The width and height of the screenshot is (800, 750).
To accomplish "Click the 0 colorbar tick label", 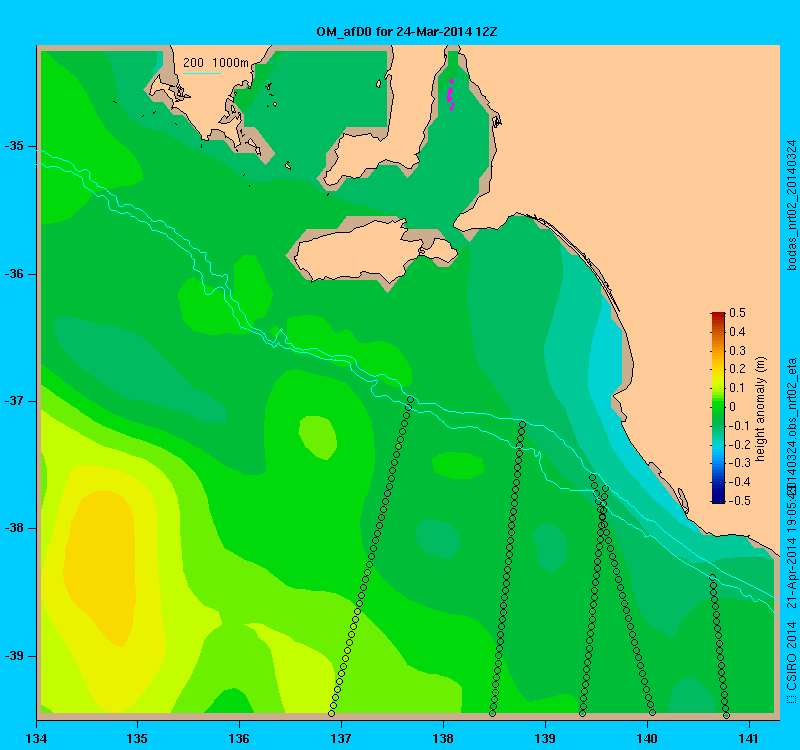I will [733, 407].
